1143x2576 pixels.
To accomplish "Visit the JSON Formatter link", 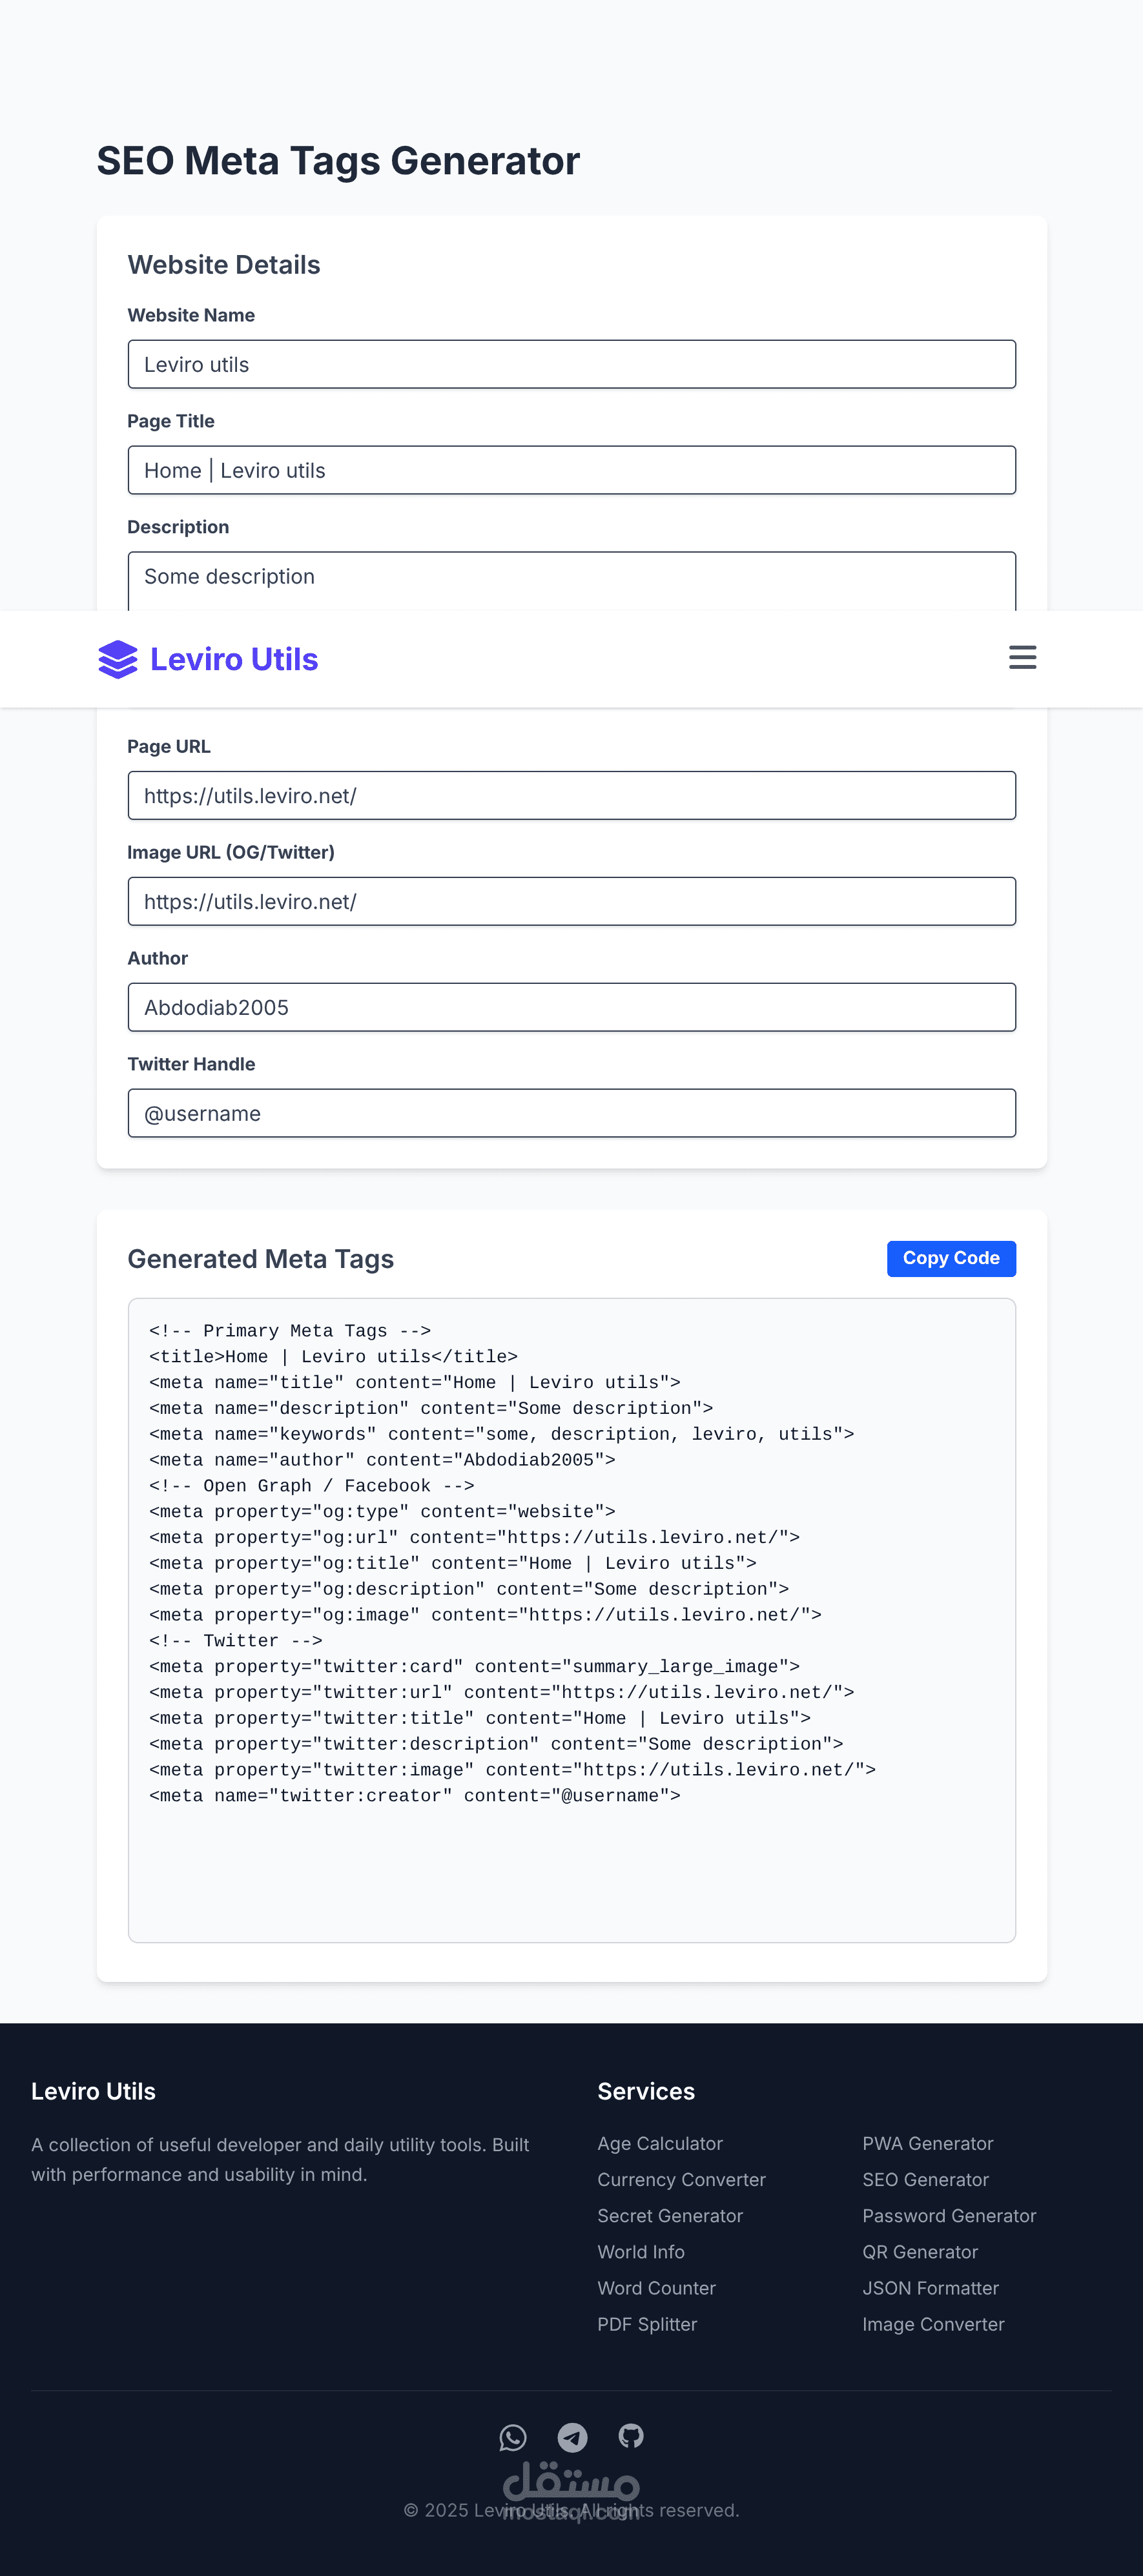I will 930,2288.
